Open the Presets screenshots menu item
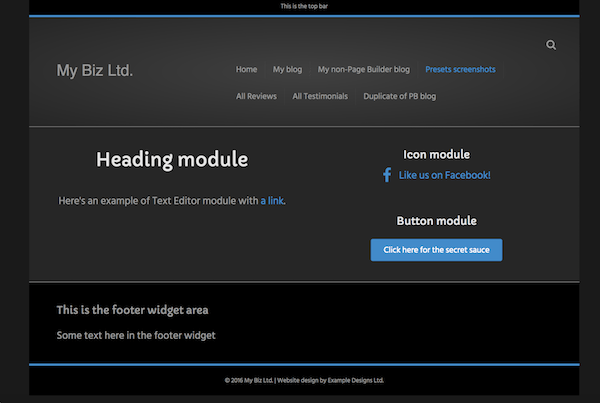 coord(460,70)
